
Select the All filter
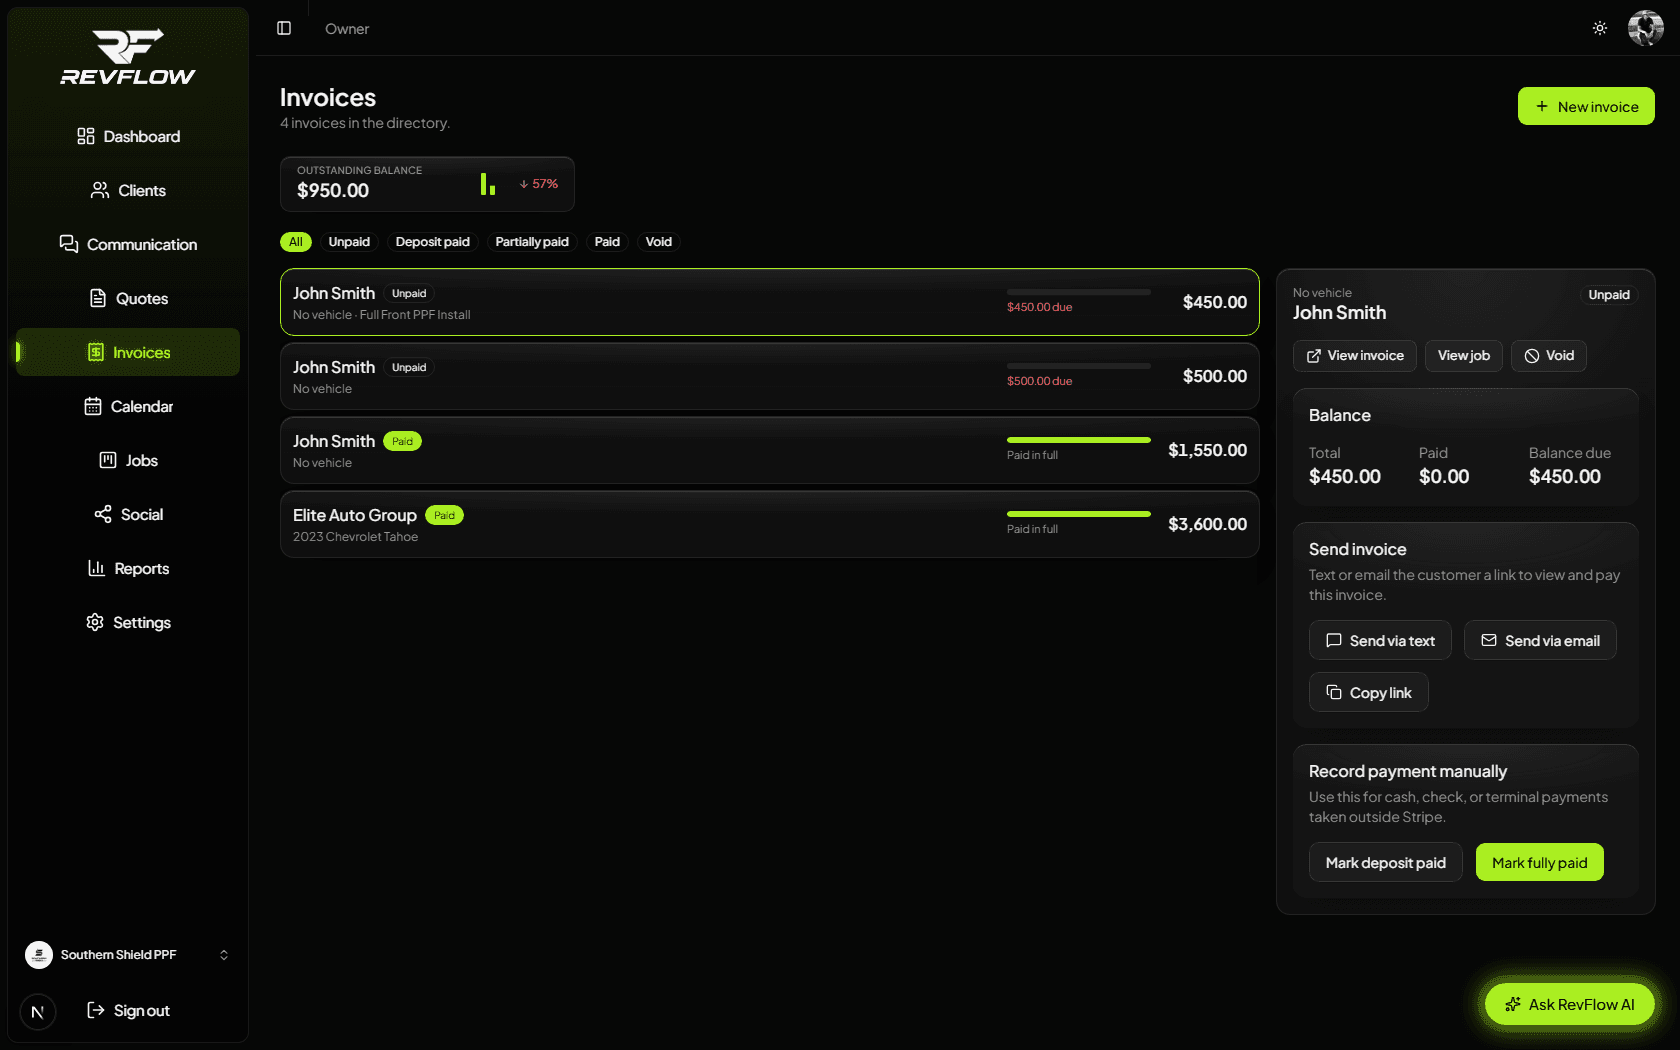[296, 242]
